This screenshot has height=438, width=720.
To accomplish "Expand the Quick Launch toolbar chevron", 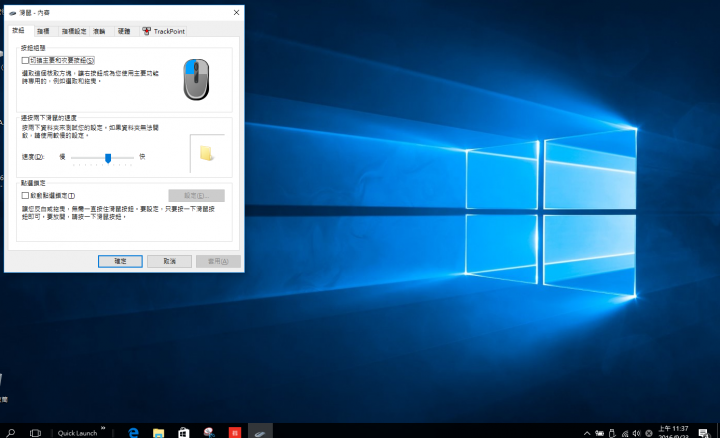I will (103, 428).
